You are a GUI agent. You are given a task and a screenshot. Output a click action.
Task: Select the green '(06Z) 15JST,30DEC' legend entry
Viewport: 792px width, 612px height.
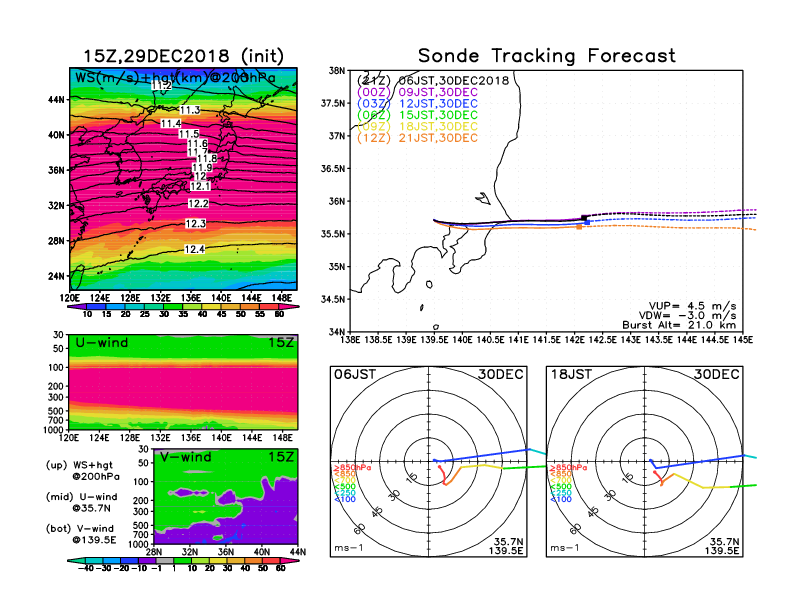417,115
